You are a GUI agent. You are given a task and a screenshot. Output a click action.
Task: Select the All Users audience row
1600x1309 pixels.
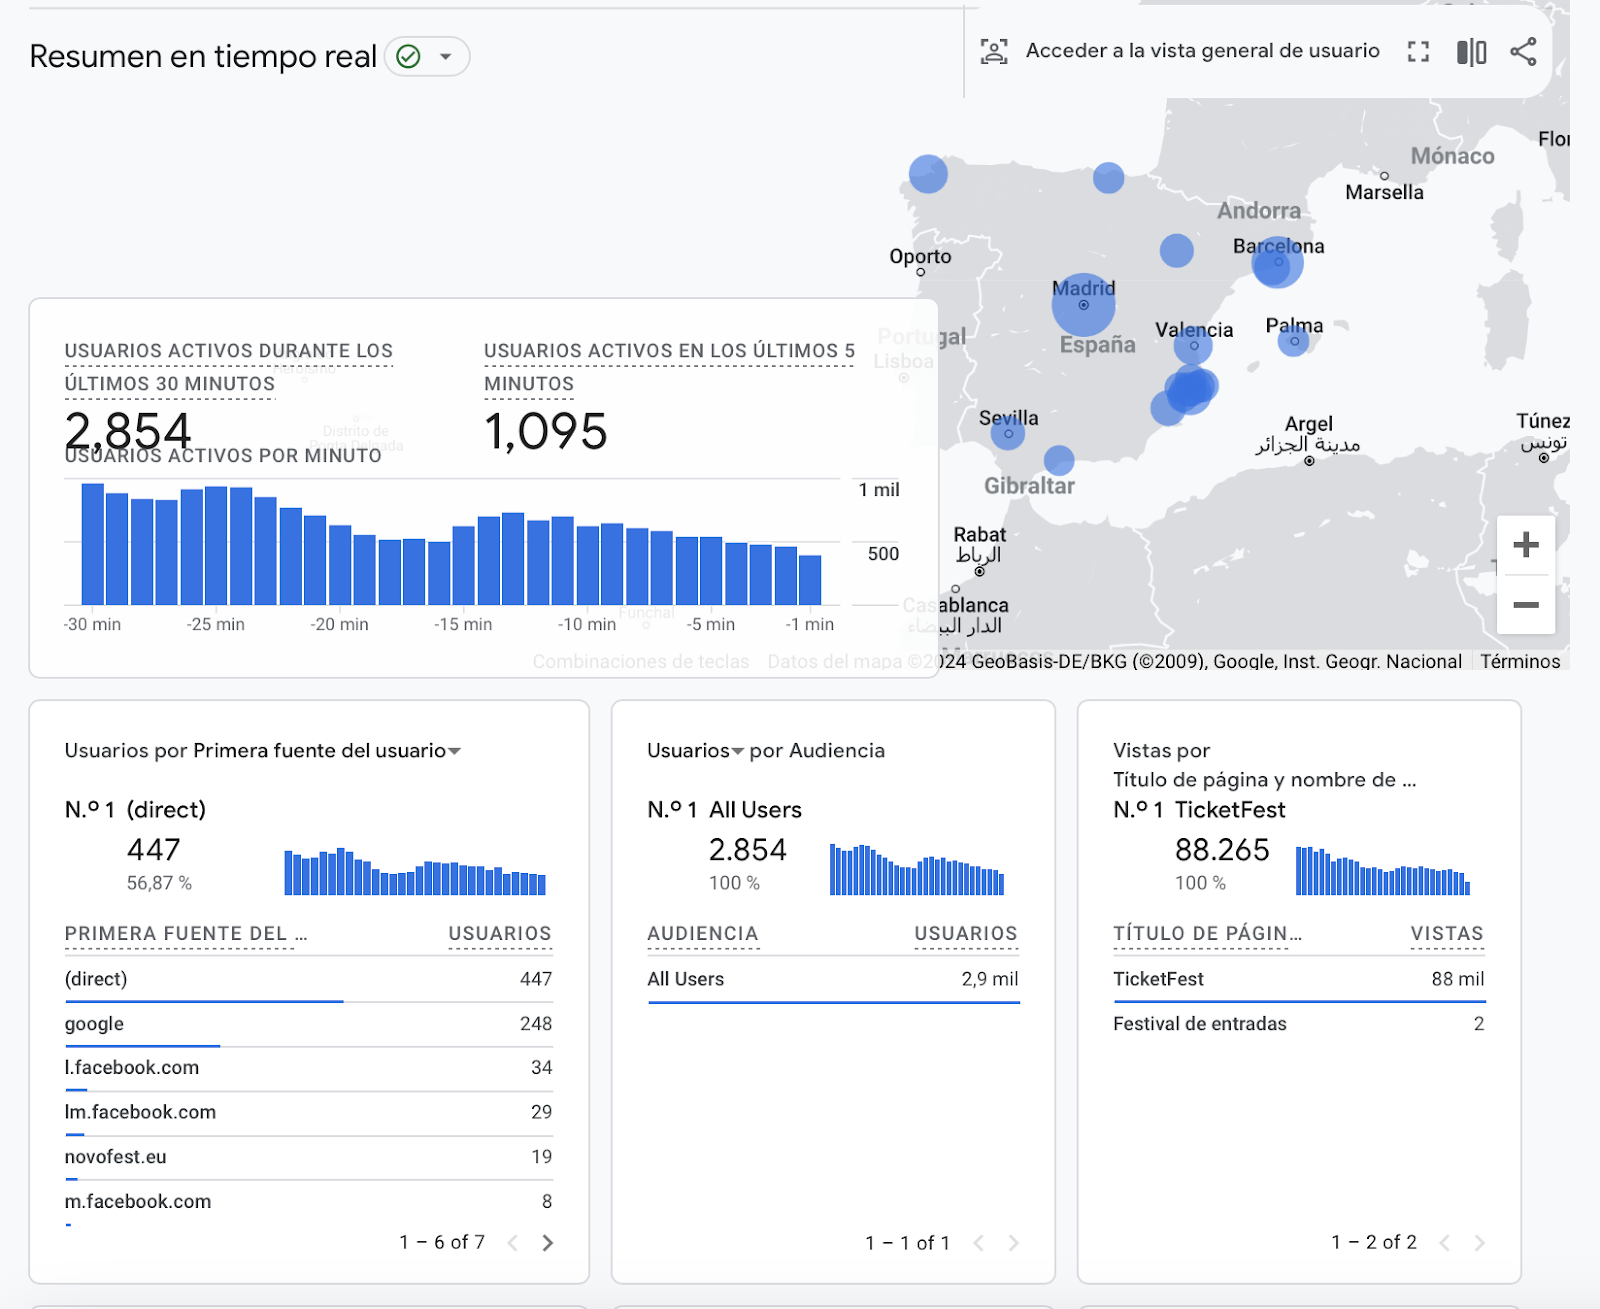click(x=833, y=979)
